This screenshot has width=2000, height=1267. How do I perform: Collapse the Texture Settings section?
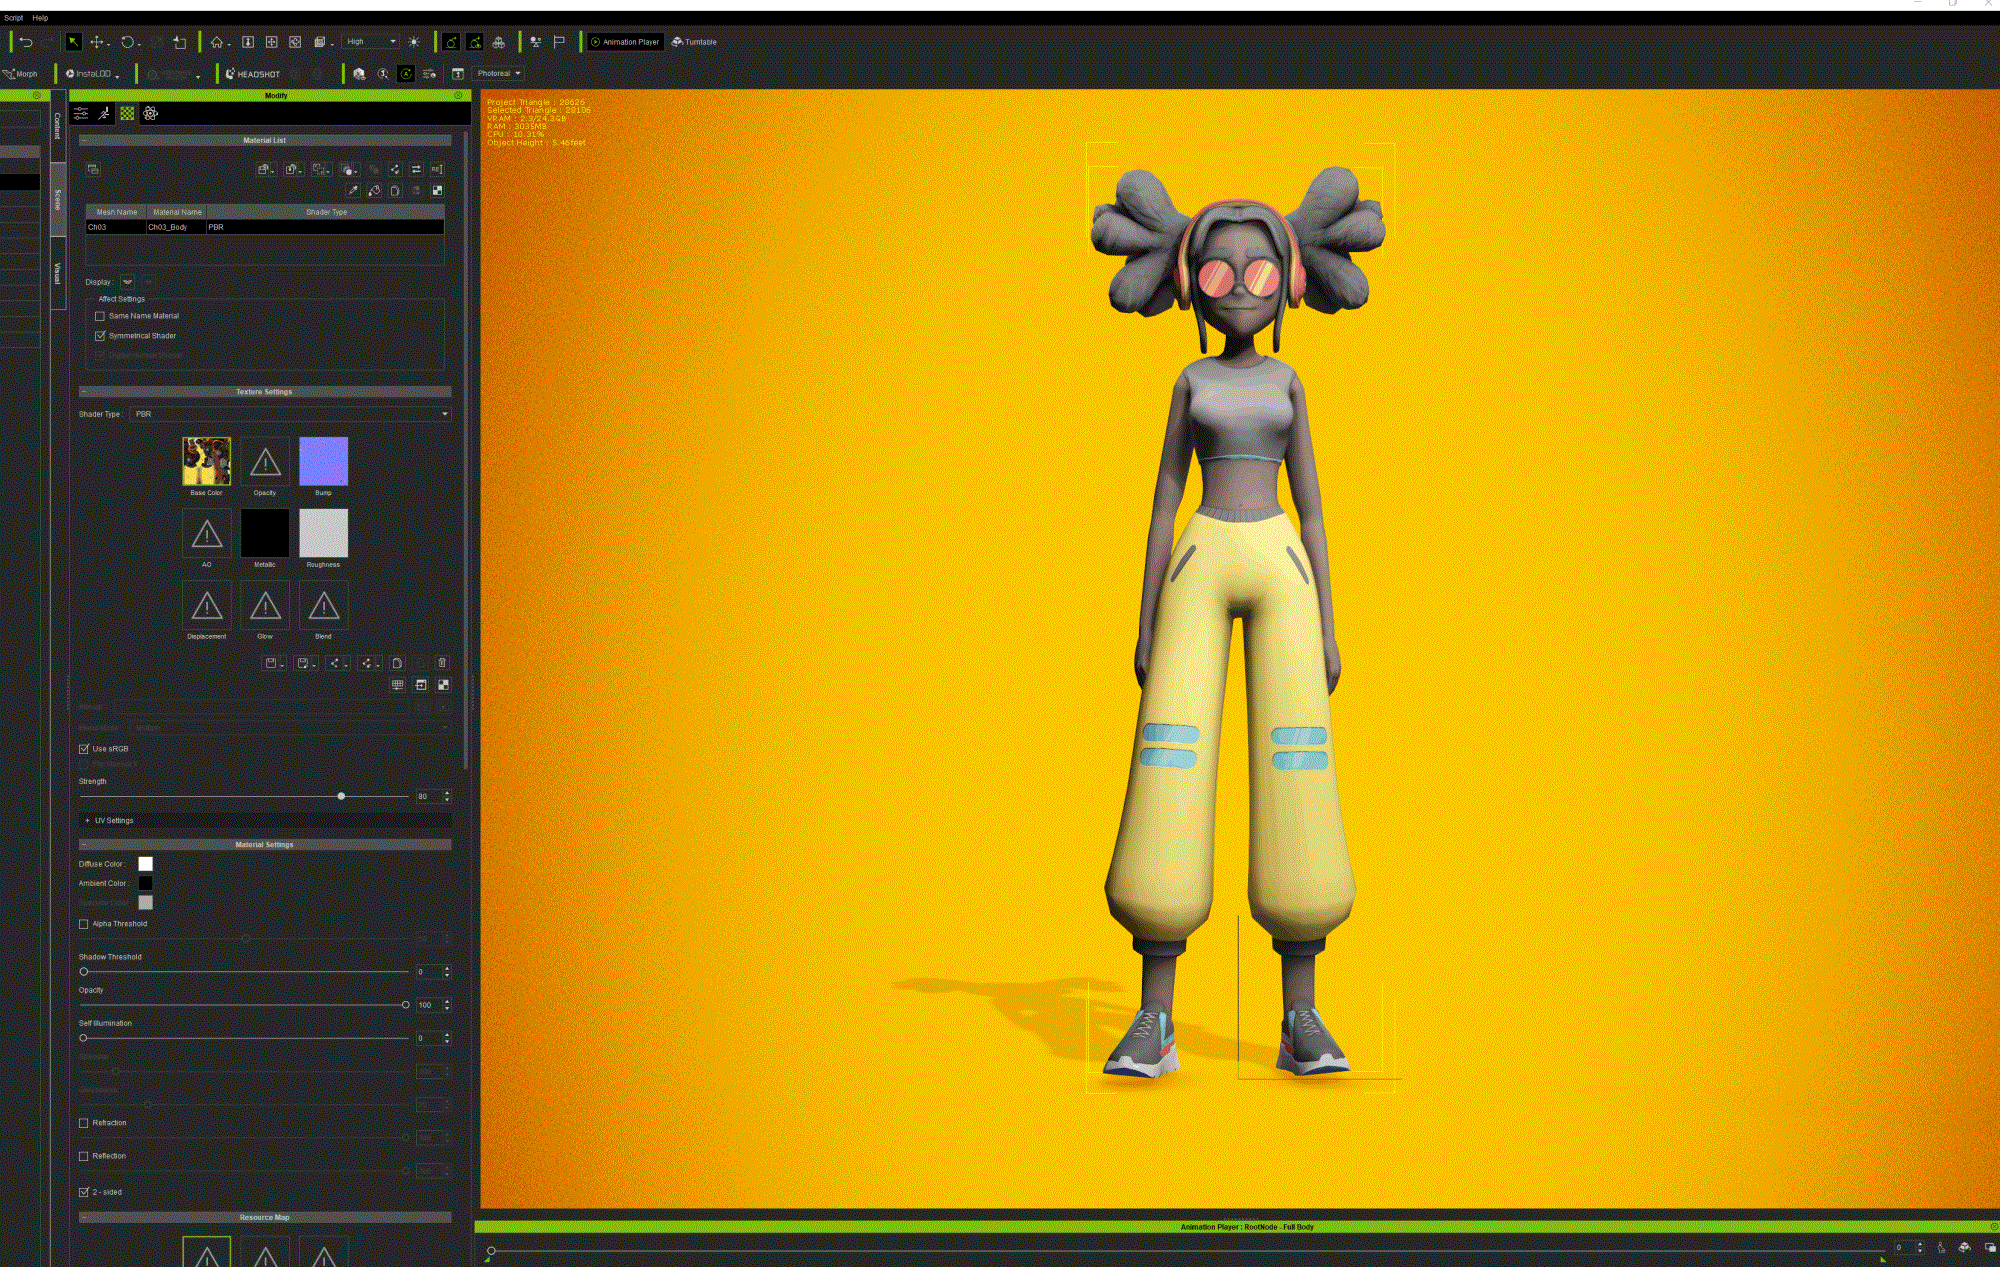pos(84,392)
